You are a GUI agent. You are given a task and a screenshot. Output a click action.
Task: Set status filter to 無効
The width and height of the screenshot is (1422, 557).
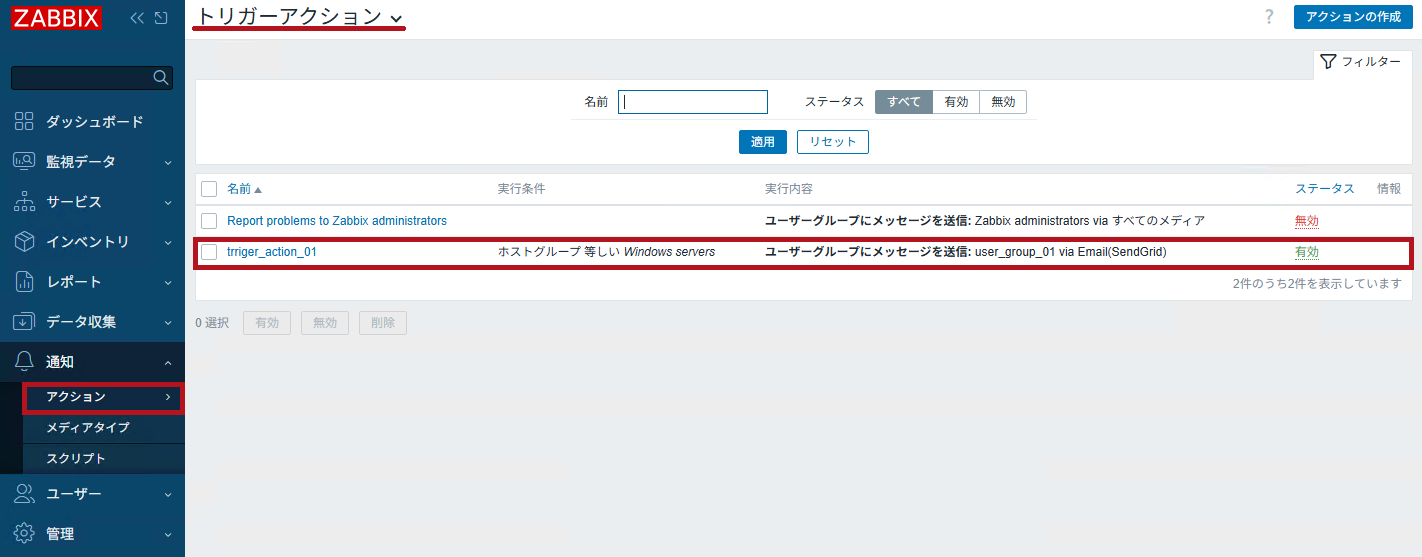[1003, 102]
